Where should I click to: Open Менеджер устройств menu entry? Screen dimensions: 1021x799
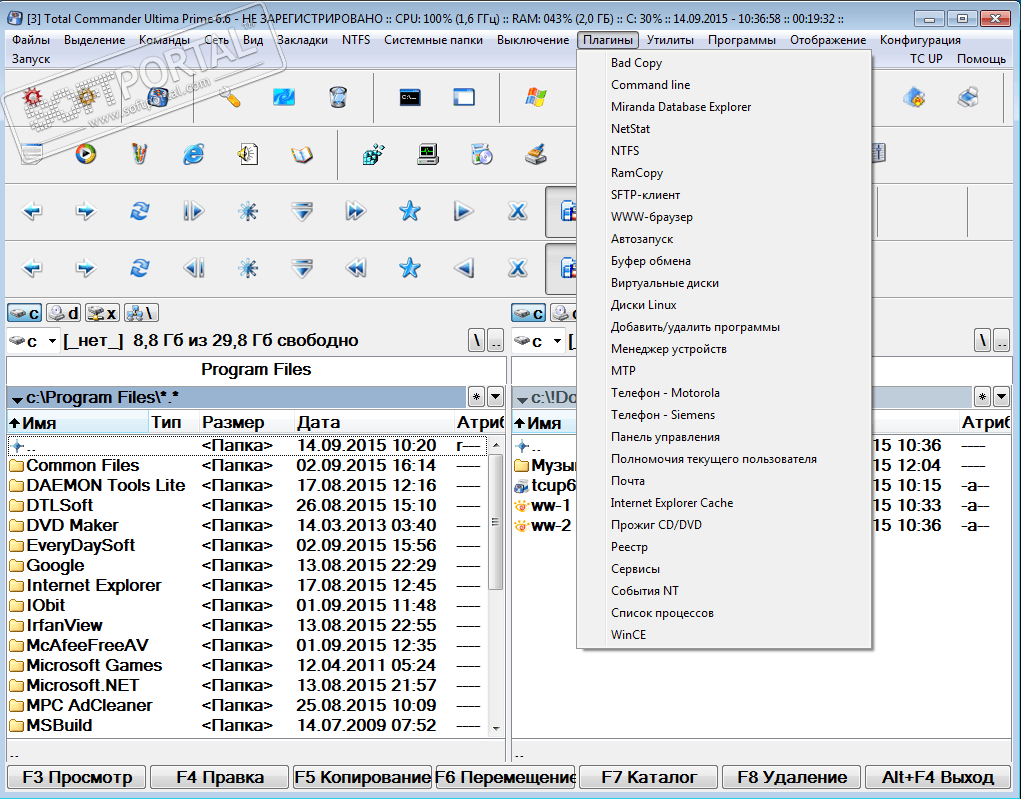point(724,349)
